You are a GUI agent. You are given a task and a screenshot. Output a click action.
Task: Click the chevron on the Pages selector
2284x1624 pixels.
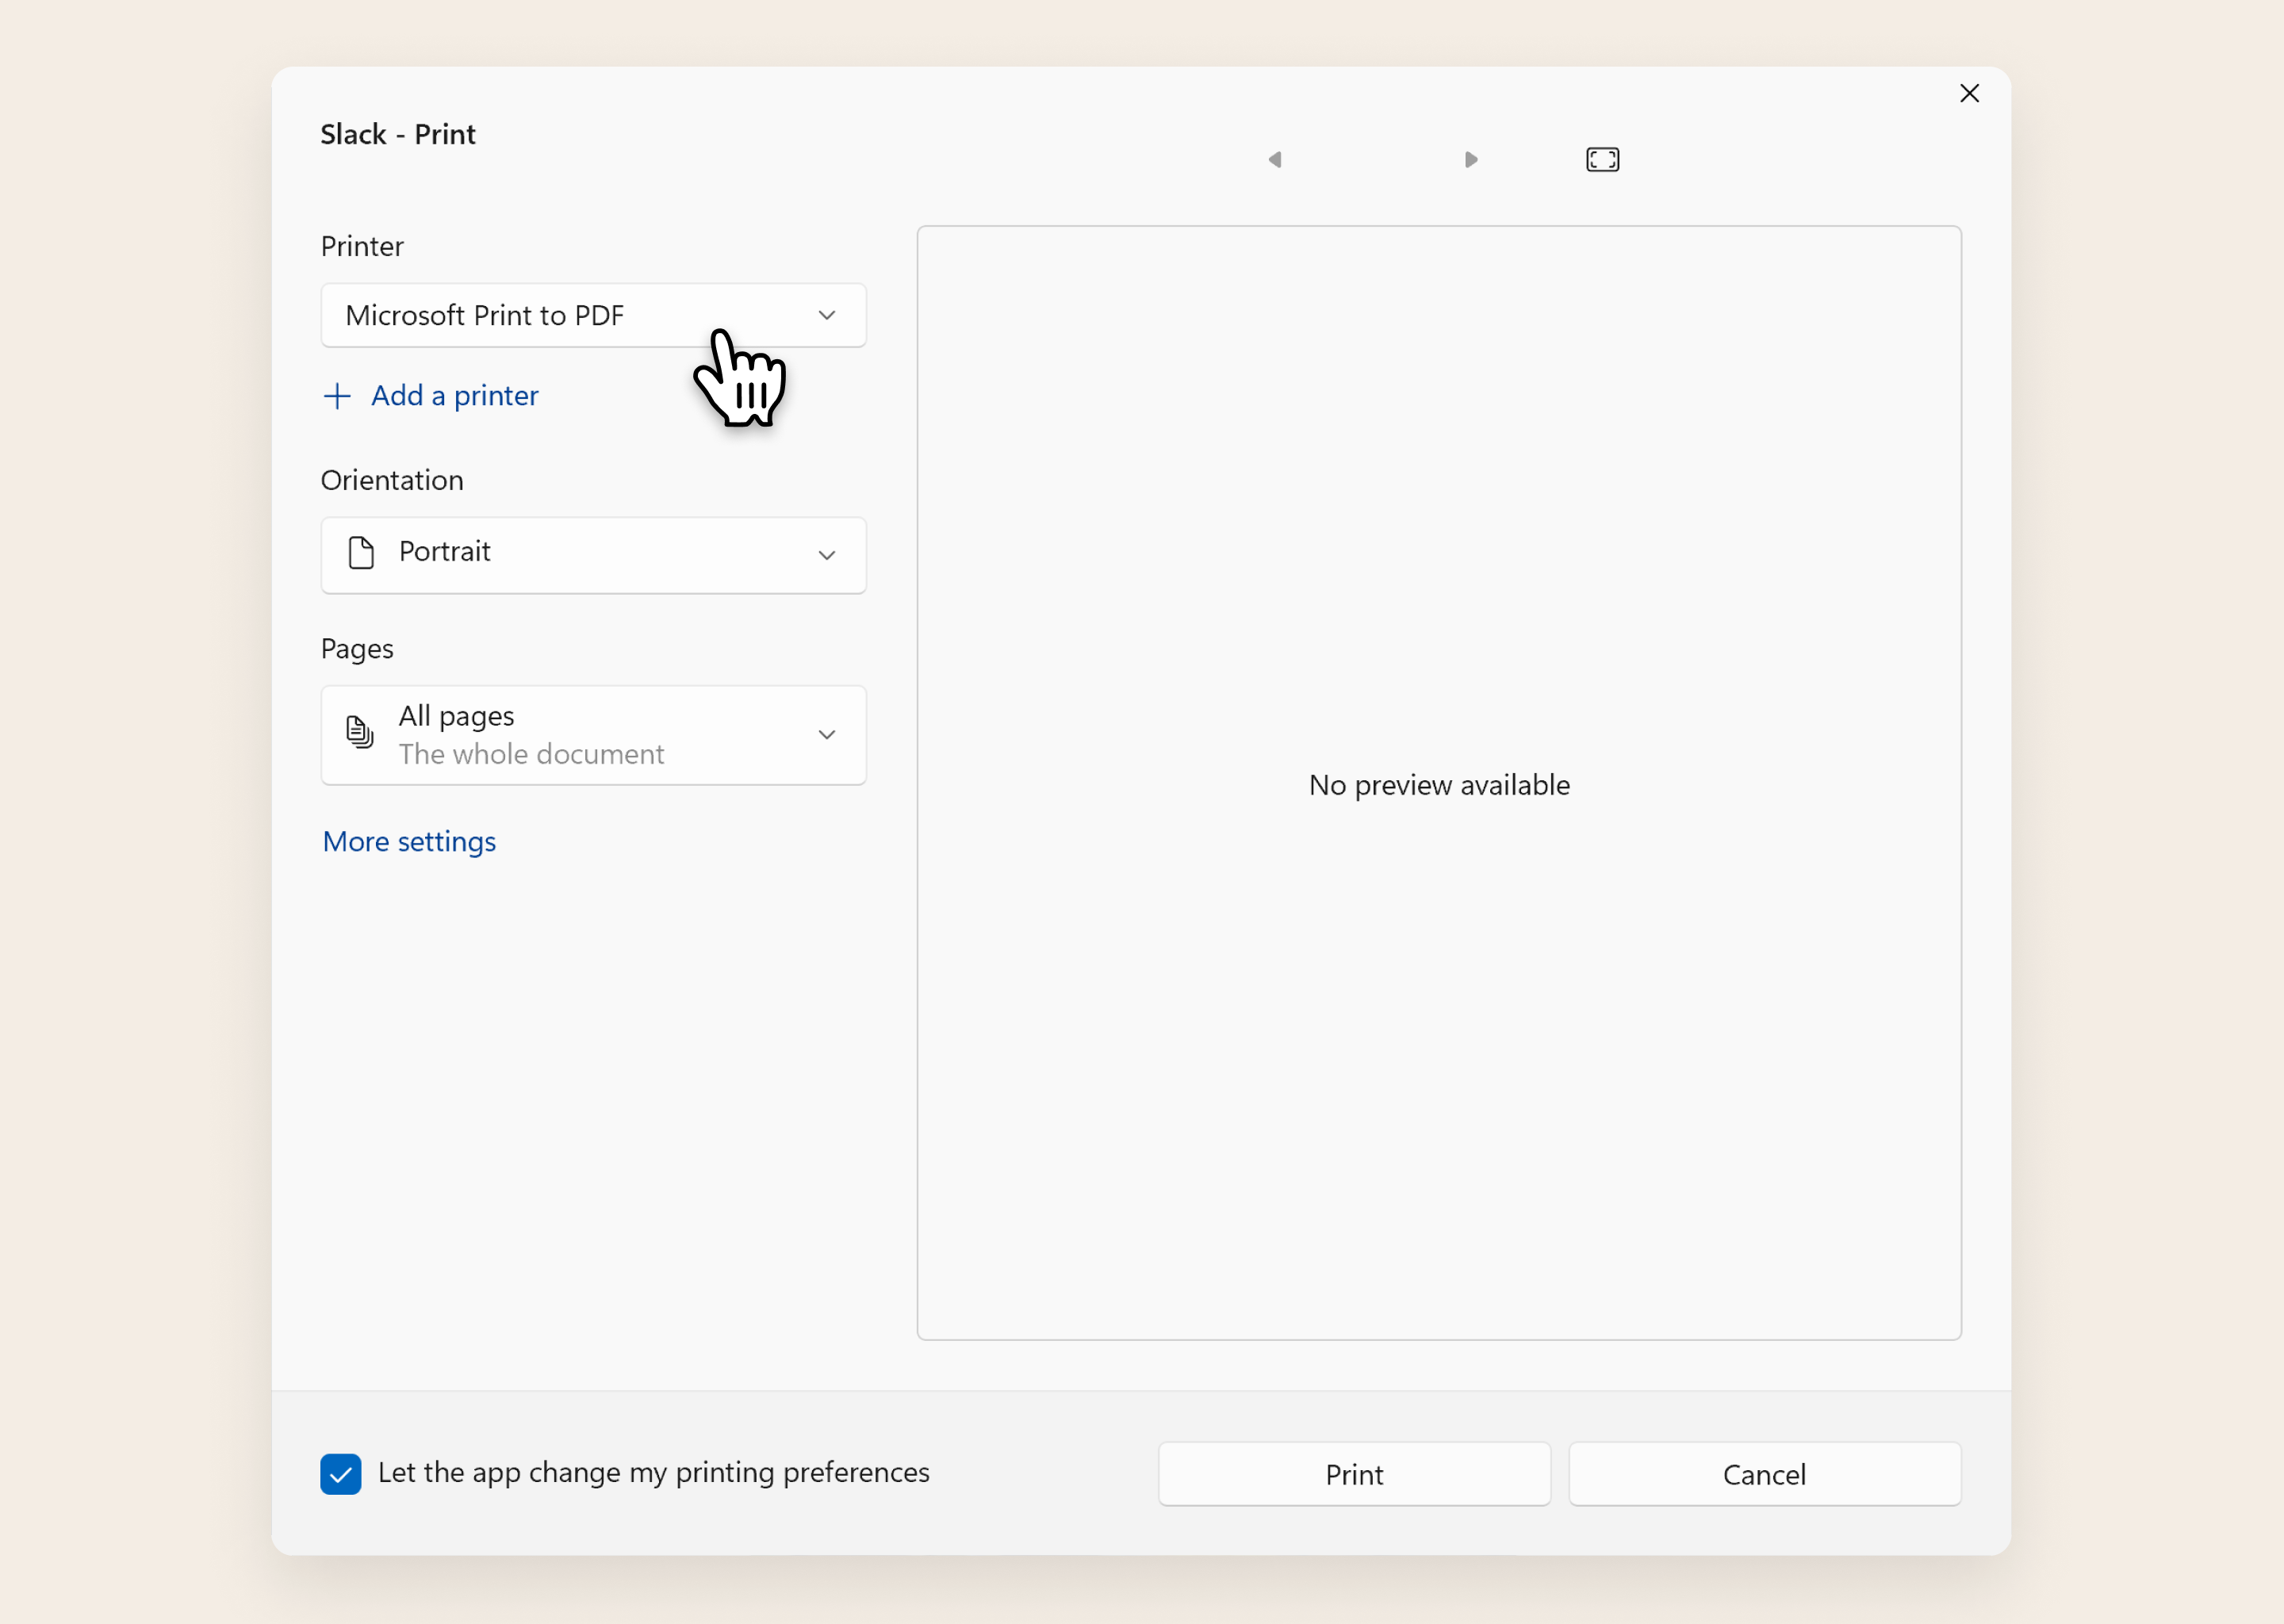pyautogui.click(x=827, y=735)
